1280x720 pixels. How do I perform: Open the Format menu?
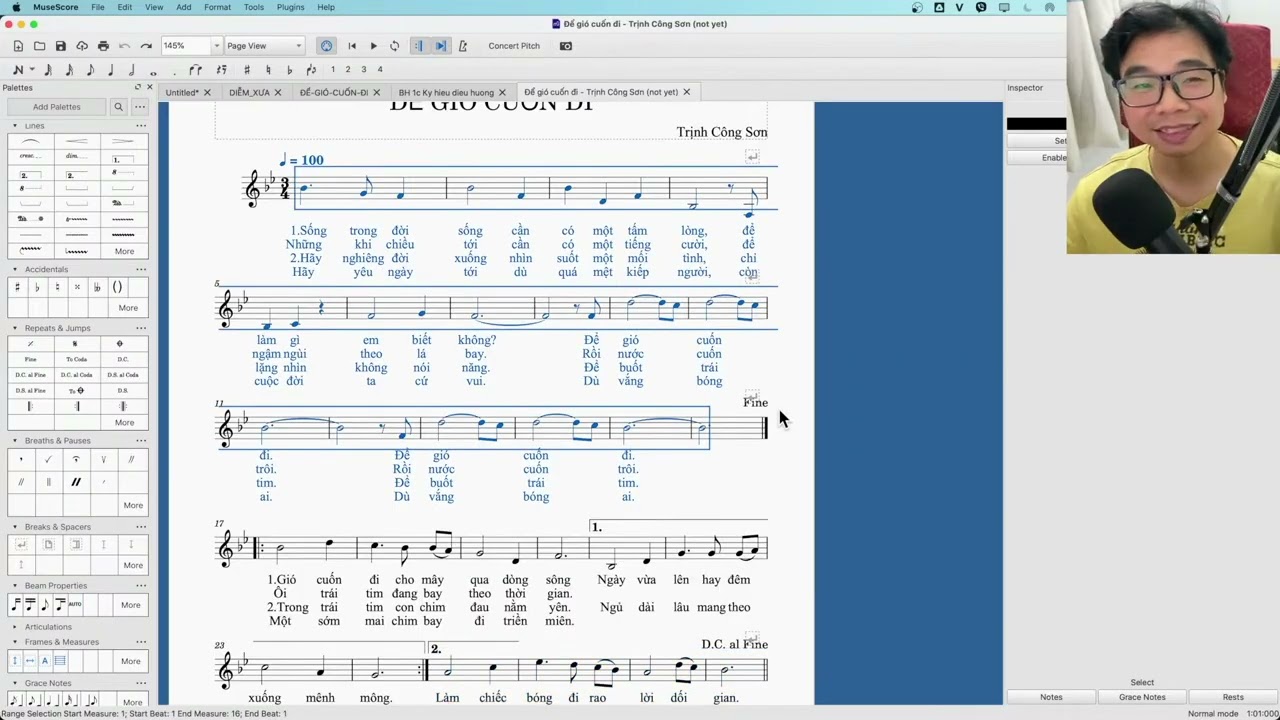217,7
